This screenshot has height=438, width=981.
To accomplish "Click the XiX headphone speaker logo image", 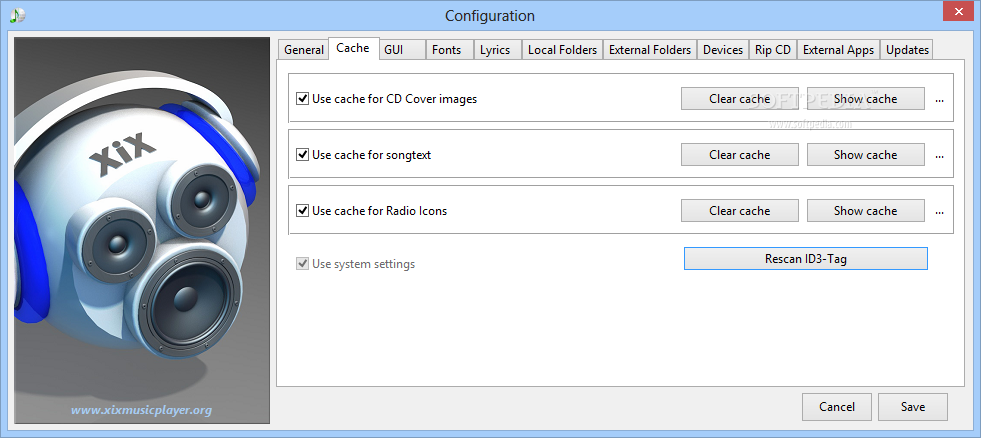I will click(x=142, y=230).
